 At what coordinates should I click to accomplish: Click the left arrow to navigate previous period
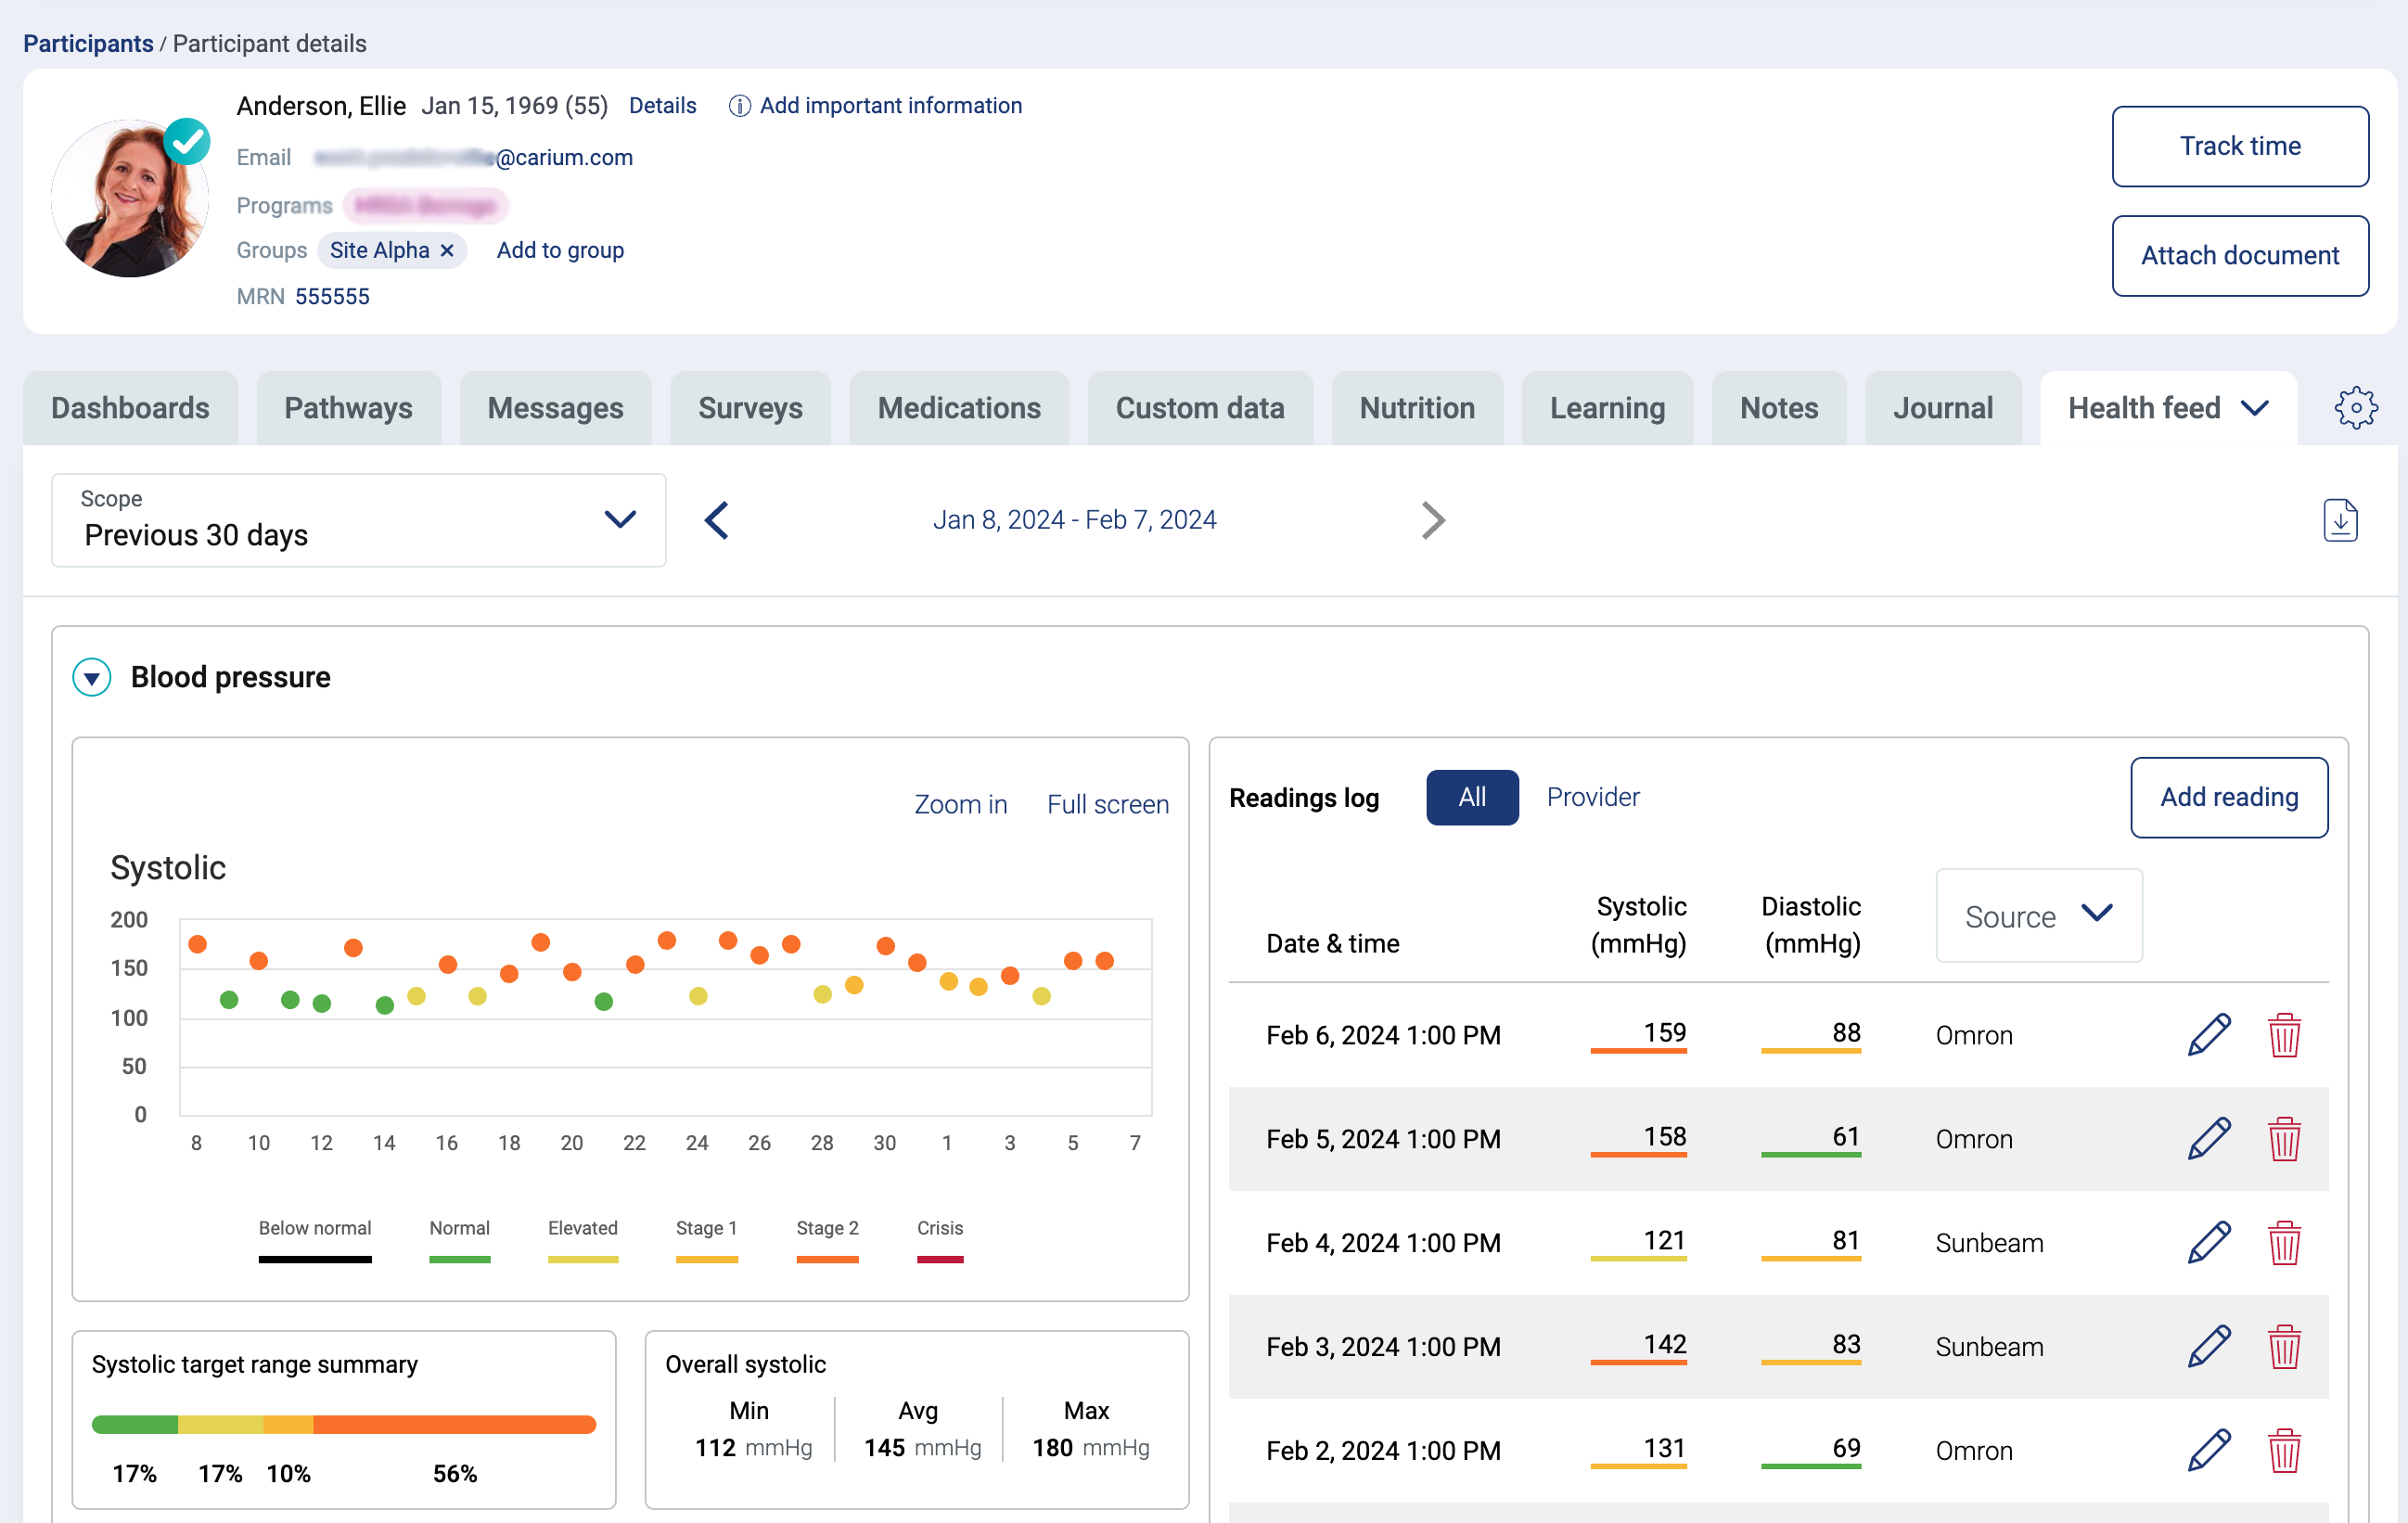coord(715,519)
